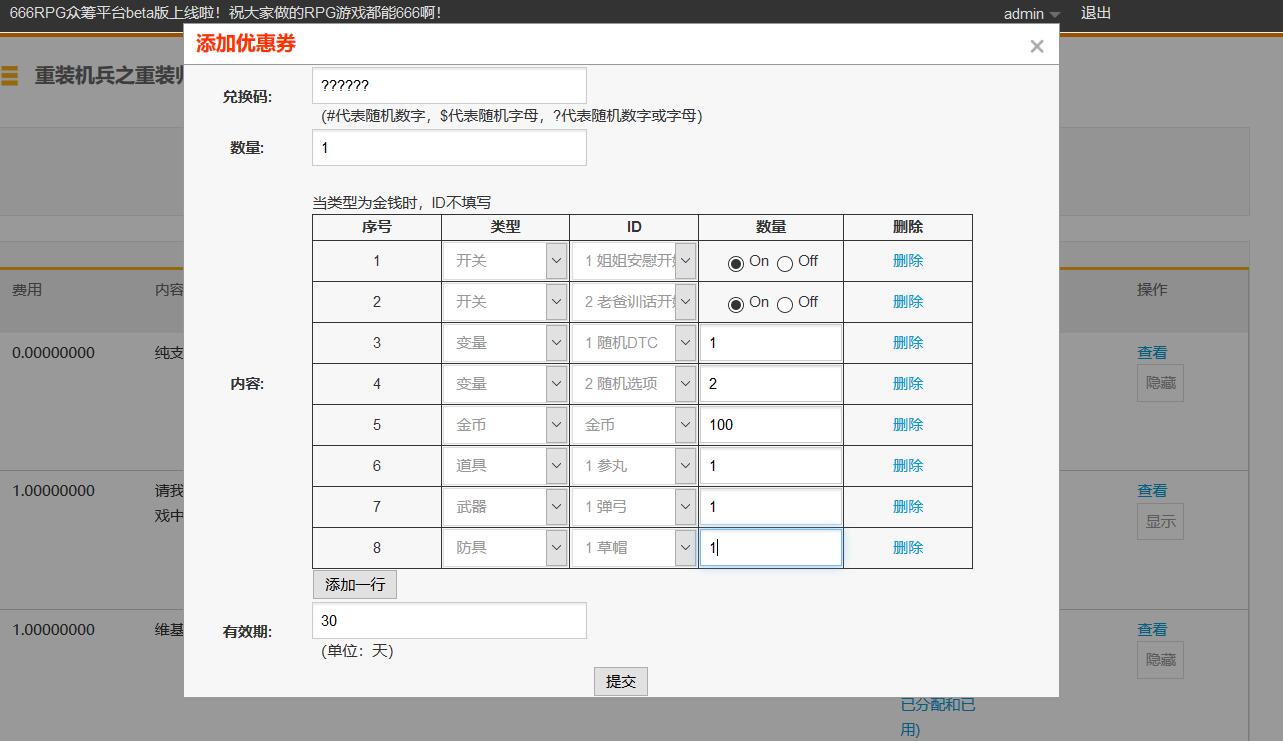Close the 添加优惠券 dialog

coord(1036,46)
